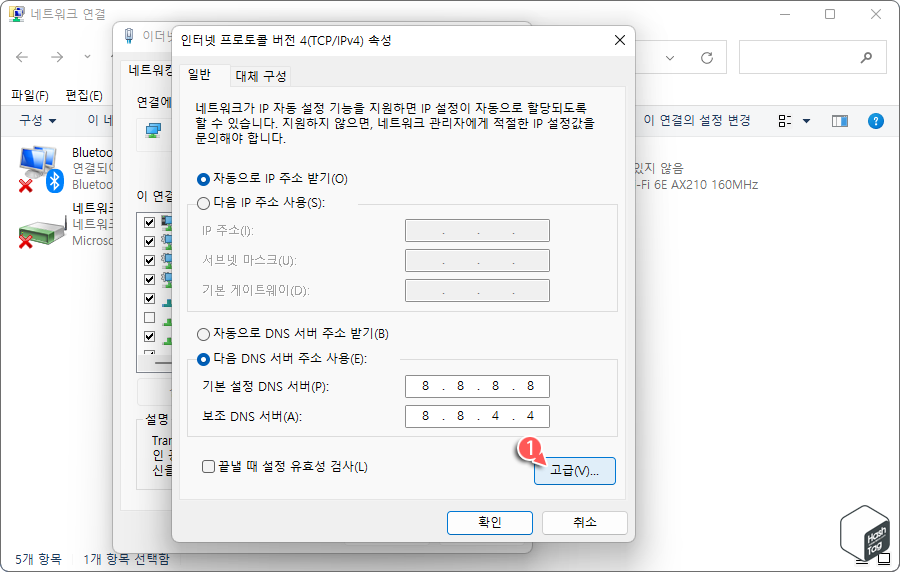900x572 pixels.
Task: Toggle third checked item in Ethernet properties list
Action: (x=150, y=260)
